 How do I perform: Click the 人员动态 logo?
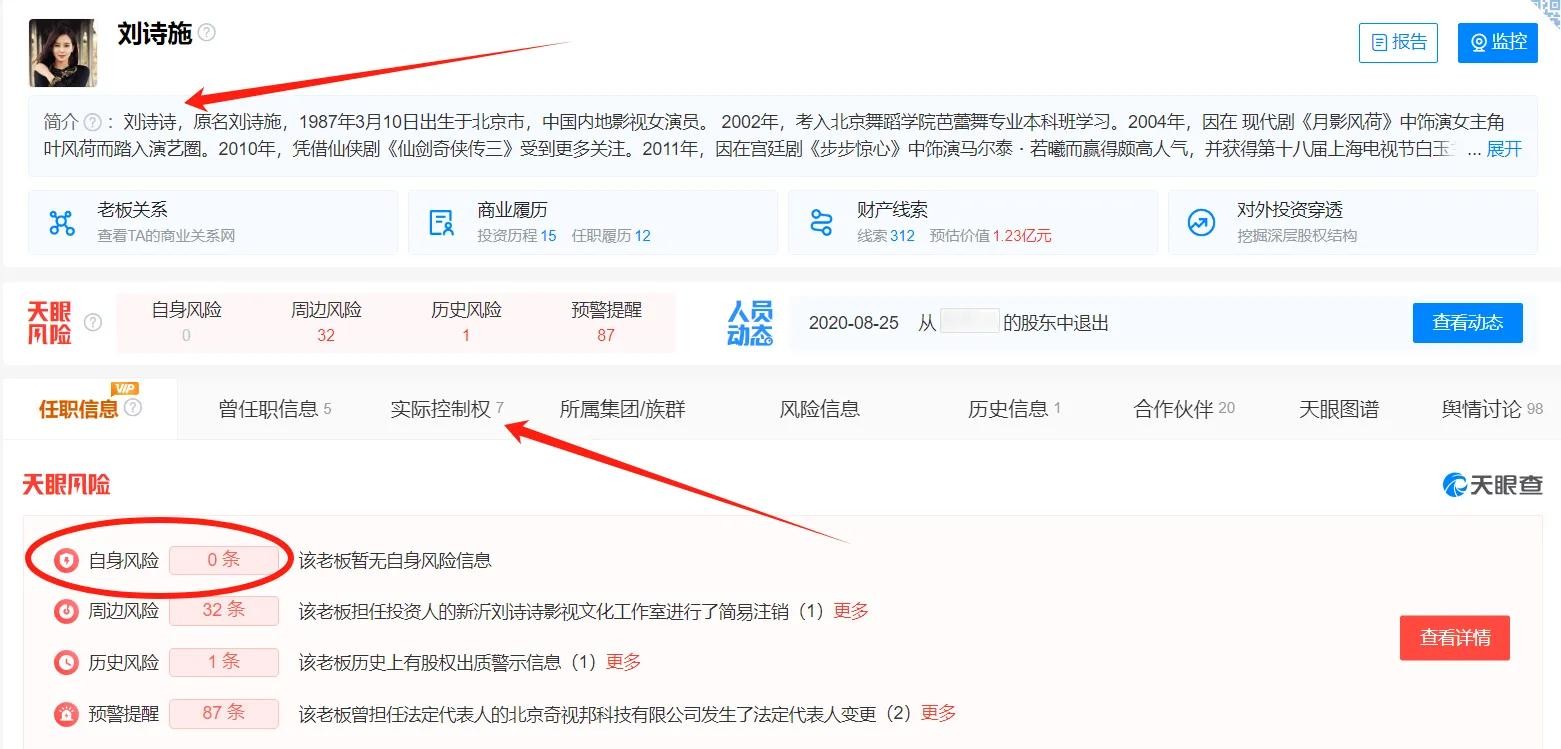[750, 322]
